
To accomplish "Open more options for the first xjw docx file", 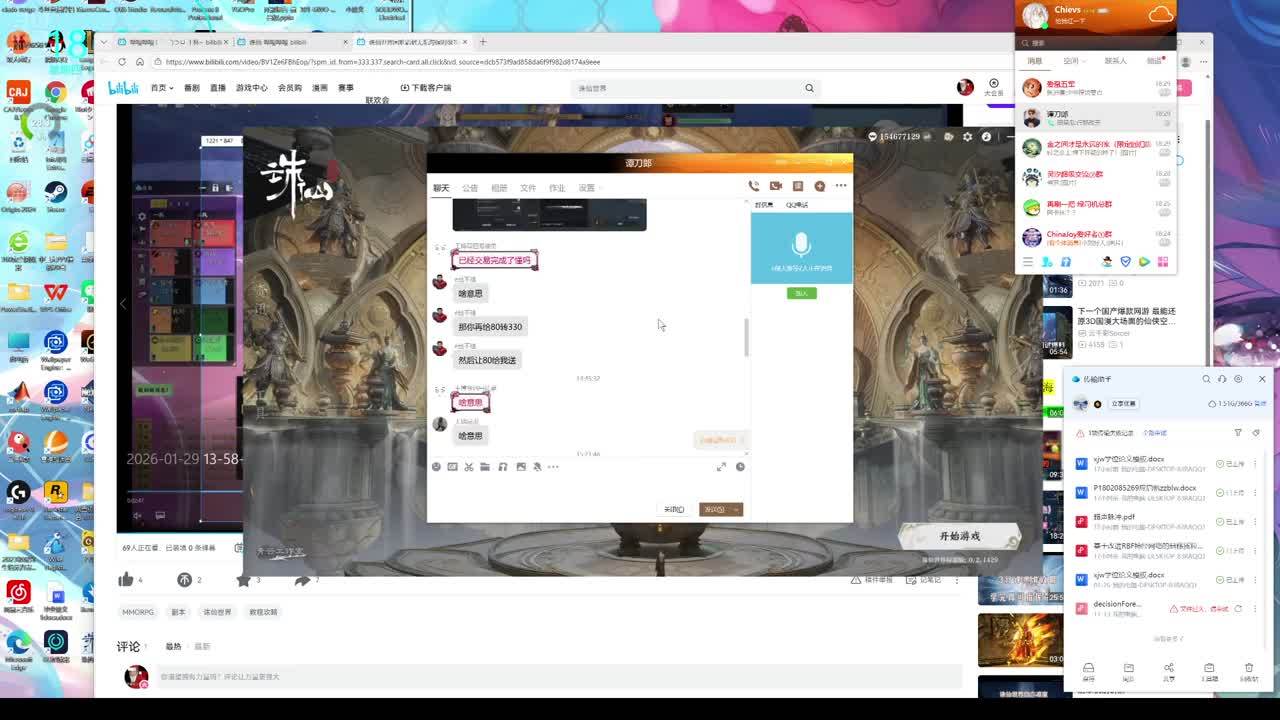I will coord(1254,464).
